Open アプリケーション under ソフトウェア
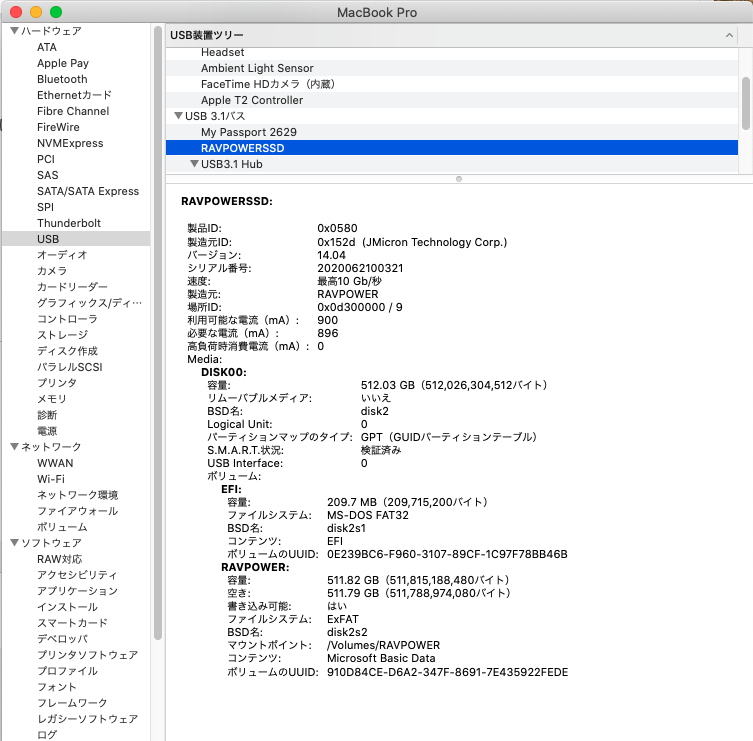This screenshot has width=753, height=741. click(77, 591)
